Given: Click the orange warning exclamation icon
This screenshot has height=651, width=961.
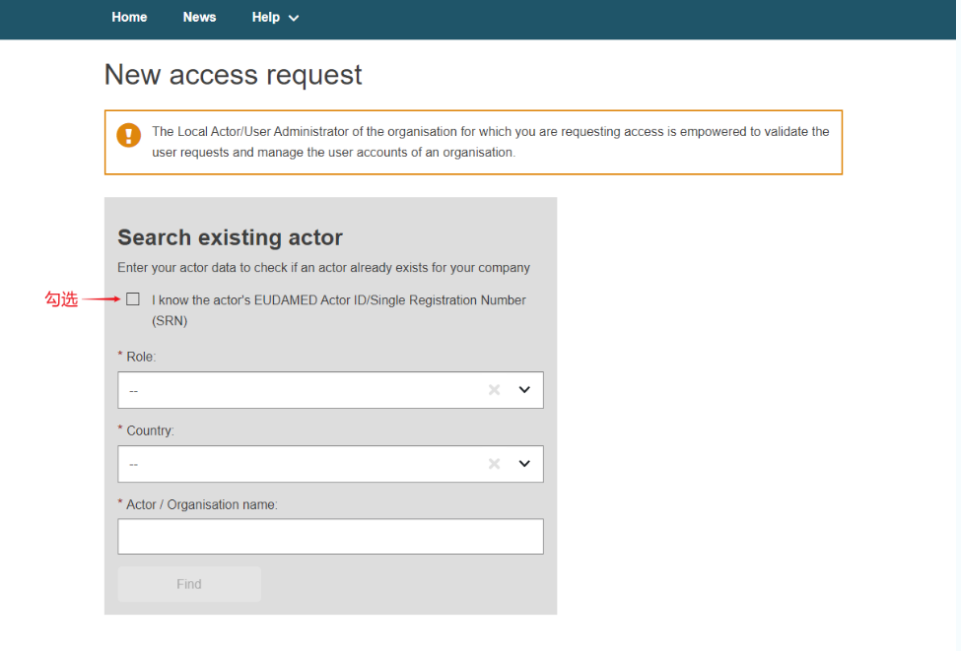Looking at the screenshot, I should pyautogui.click(x=129, y=135).
